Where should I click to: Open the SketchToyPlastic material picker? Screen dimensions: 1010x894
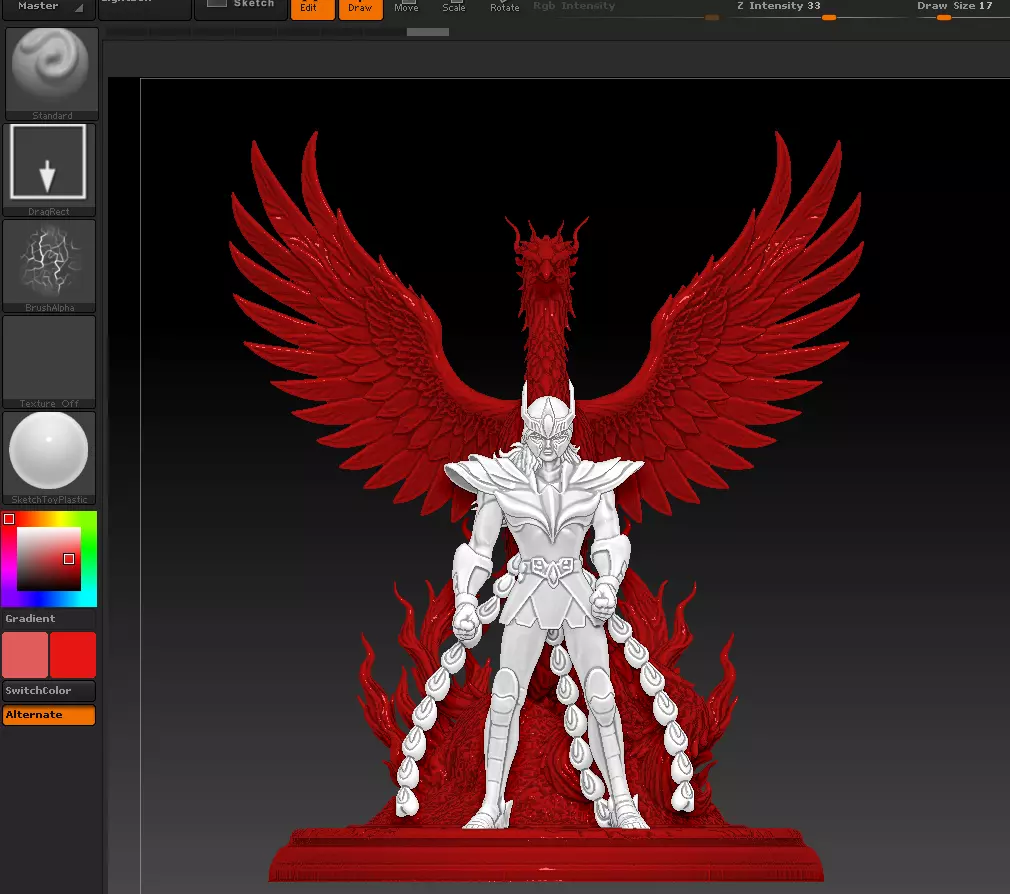tap(49, 457)
